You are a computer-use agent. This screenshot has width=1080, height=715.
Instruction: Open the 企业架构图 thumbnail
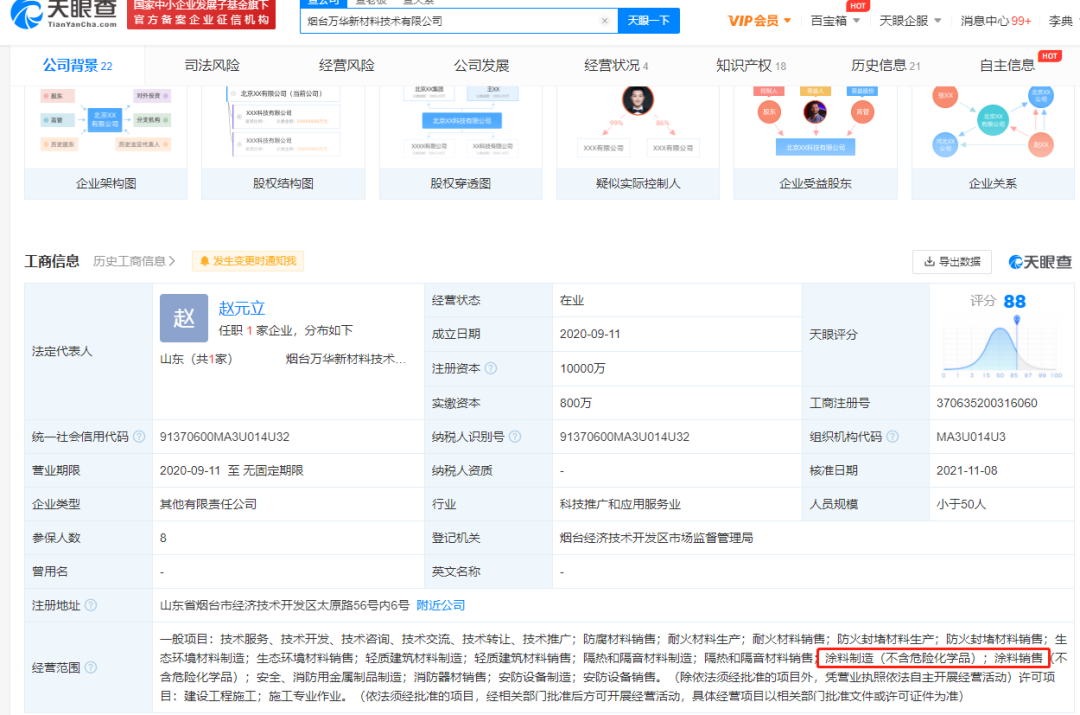tap(106, 142)
